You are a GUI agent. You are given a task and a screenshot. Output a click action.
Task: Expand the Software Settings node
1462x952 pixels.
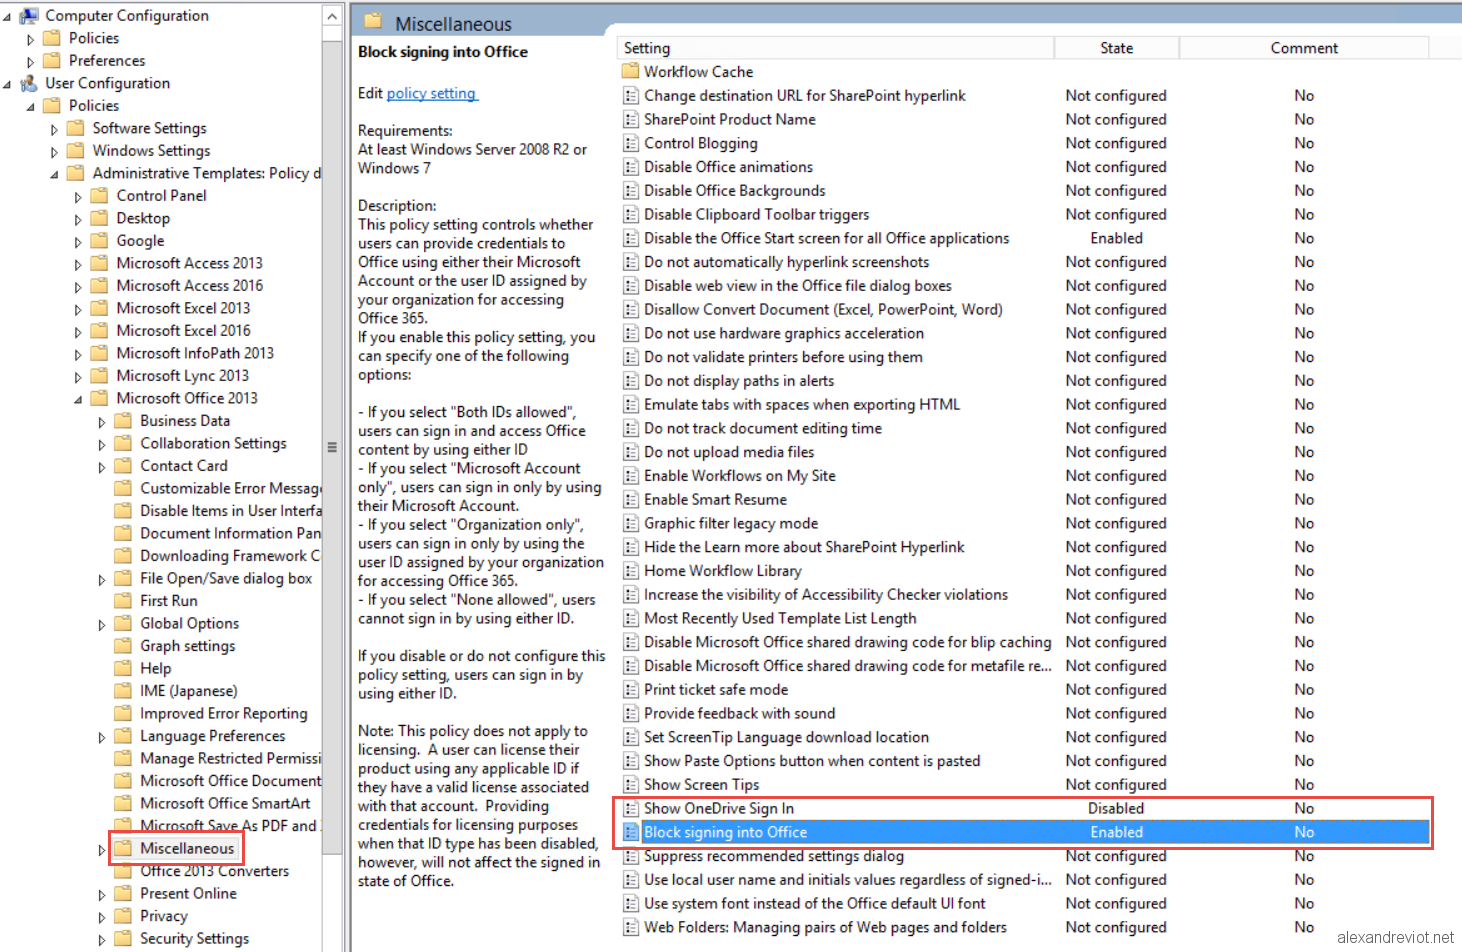tap(54, 130)
